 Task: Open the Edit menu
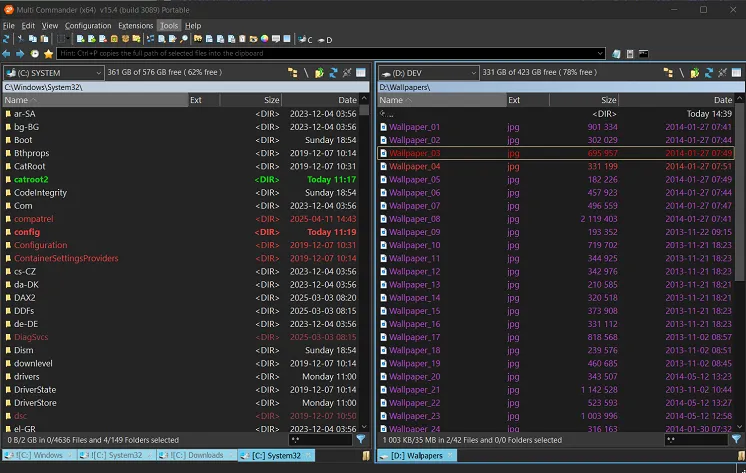(x=28, y=26)
